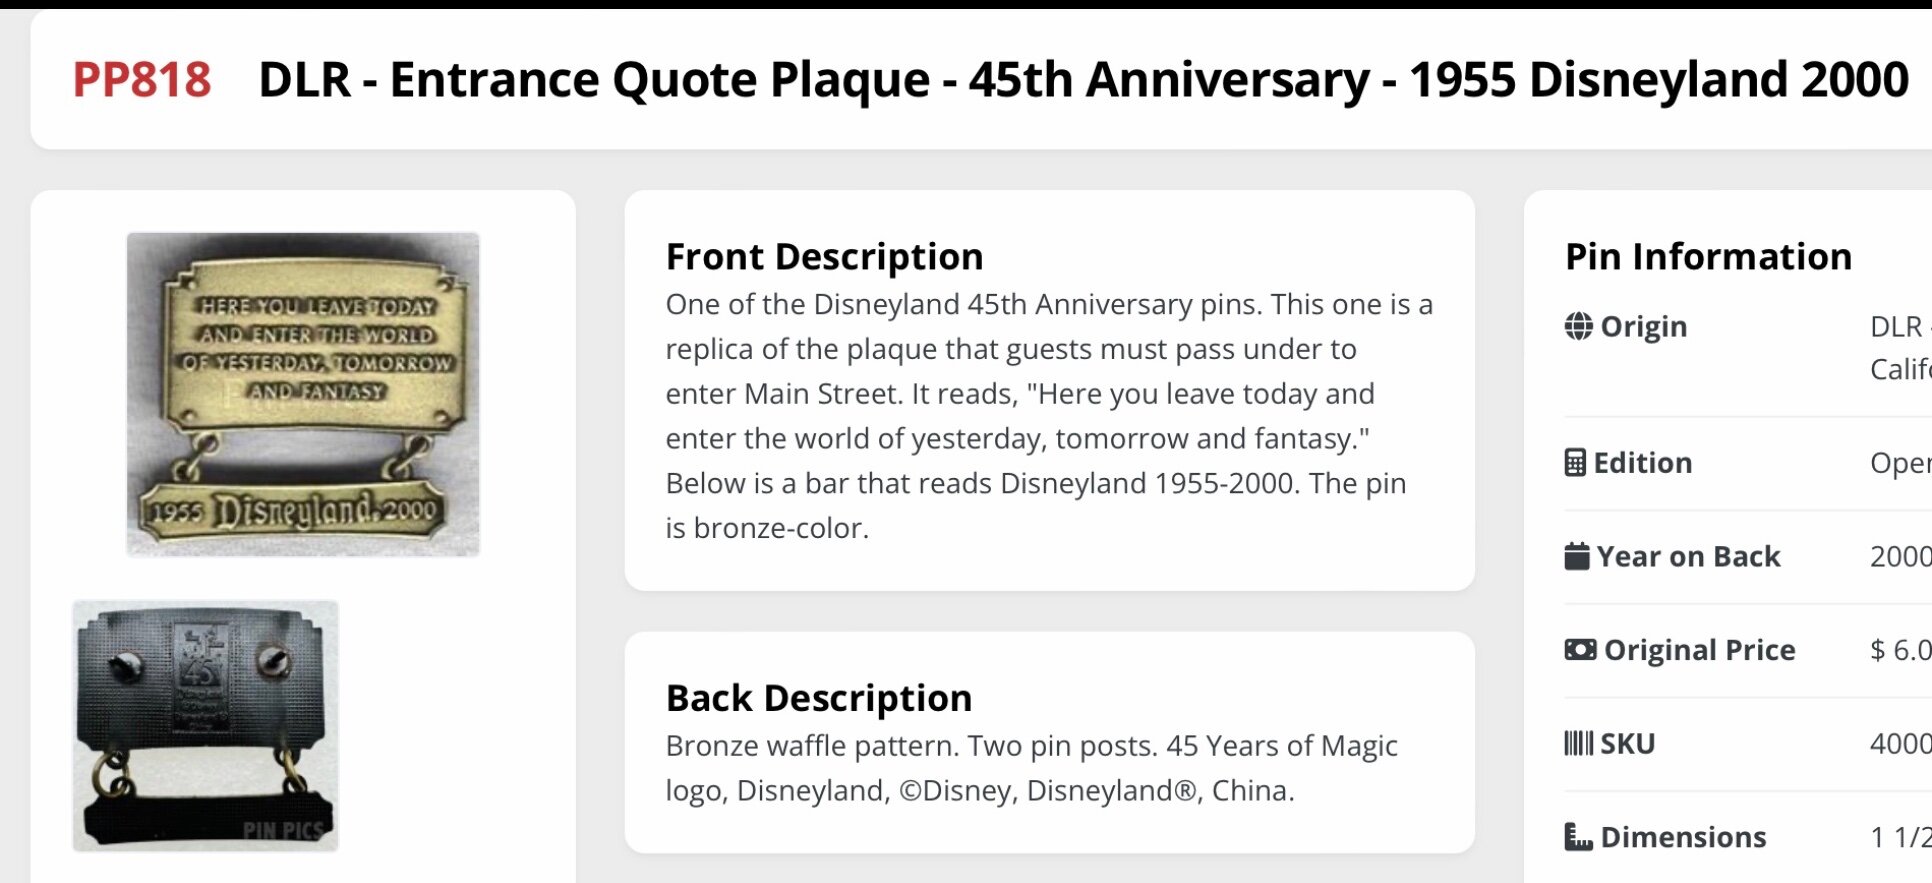The image size is (1932, 883).
Task: Open the back-of-pin thumbnail image
Action: click(205, 726)
